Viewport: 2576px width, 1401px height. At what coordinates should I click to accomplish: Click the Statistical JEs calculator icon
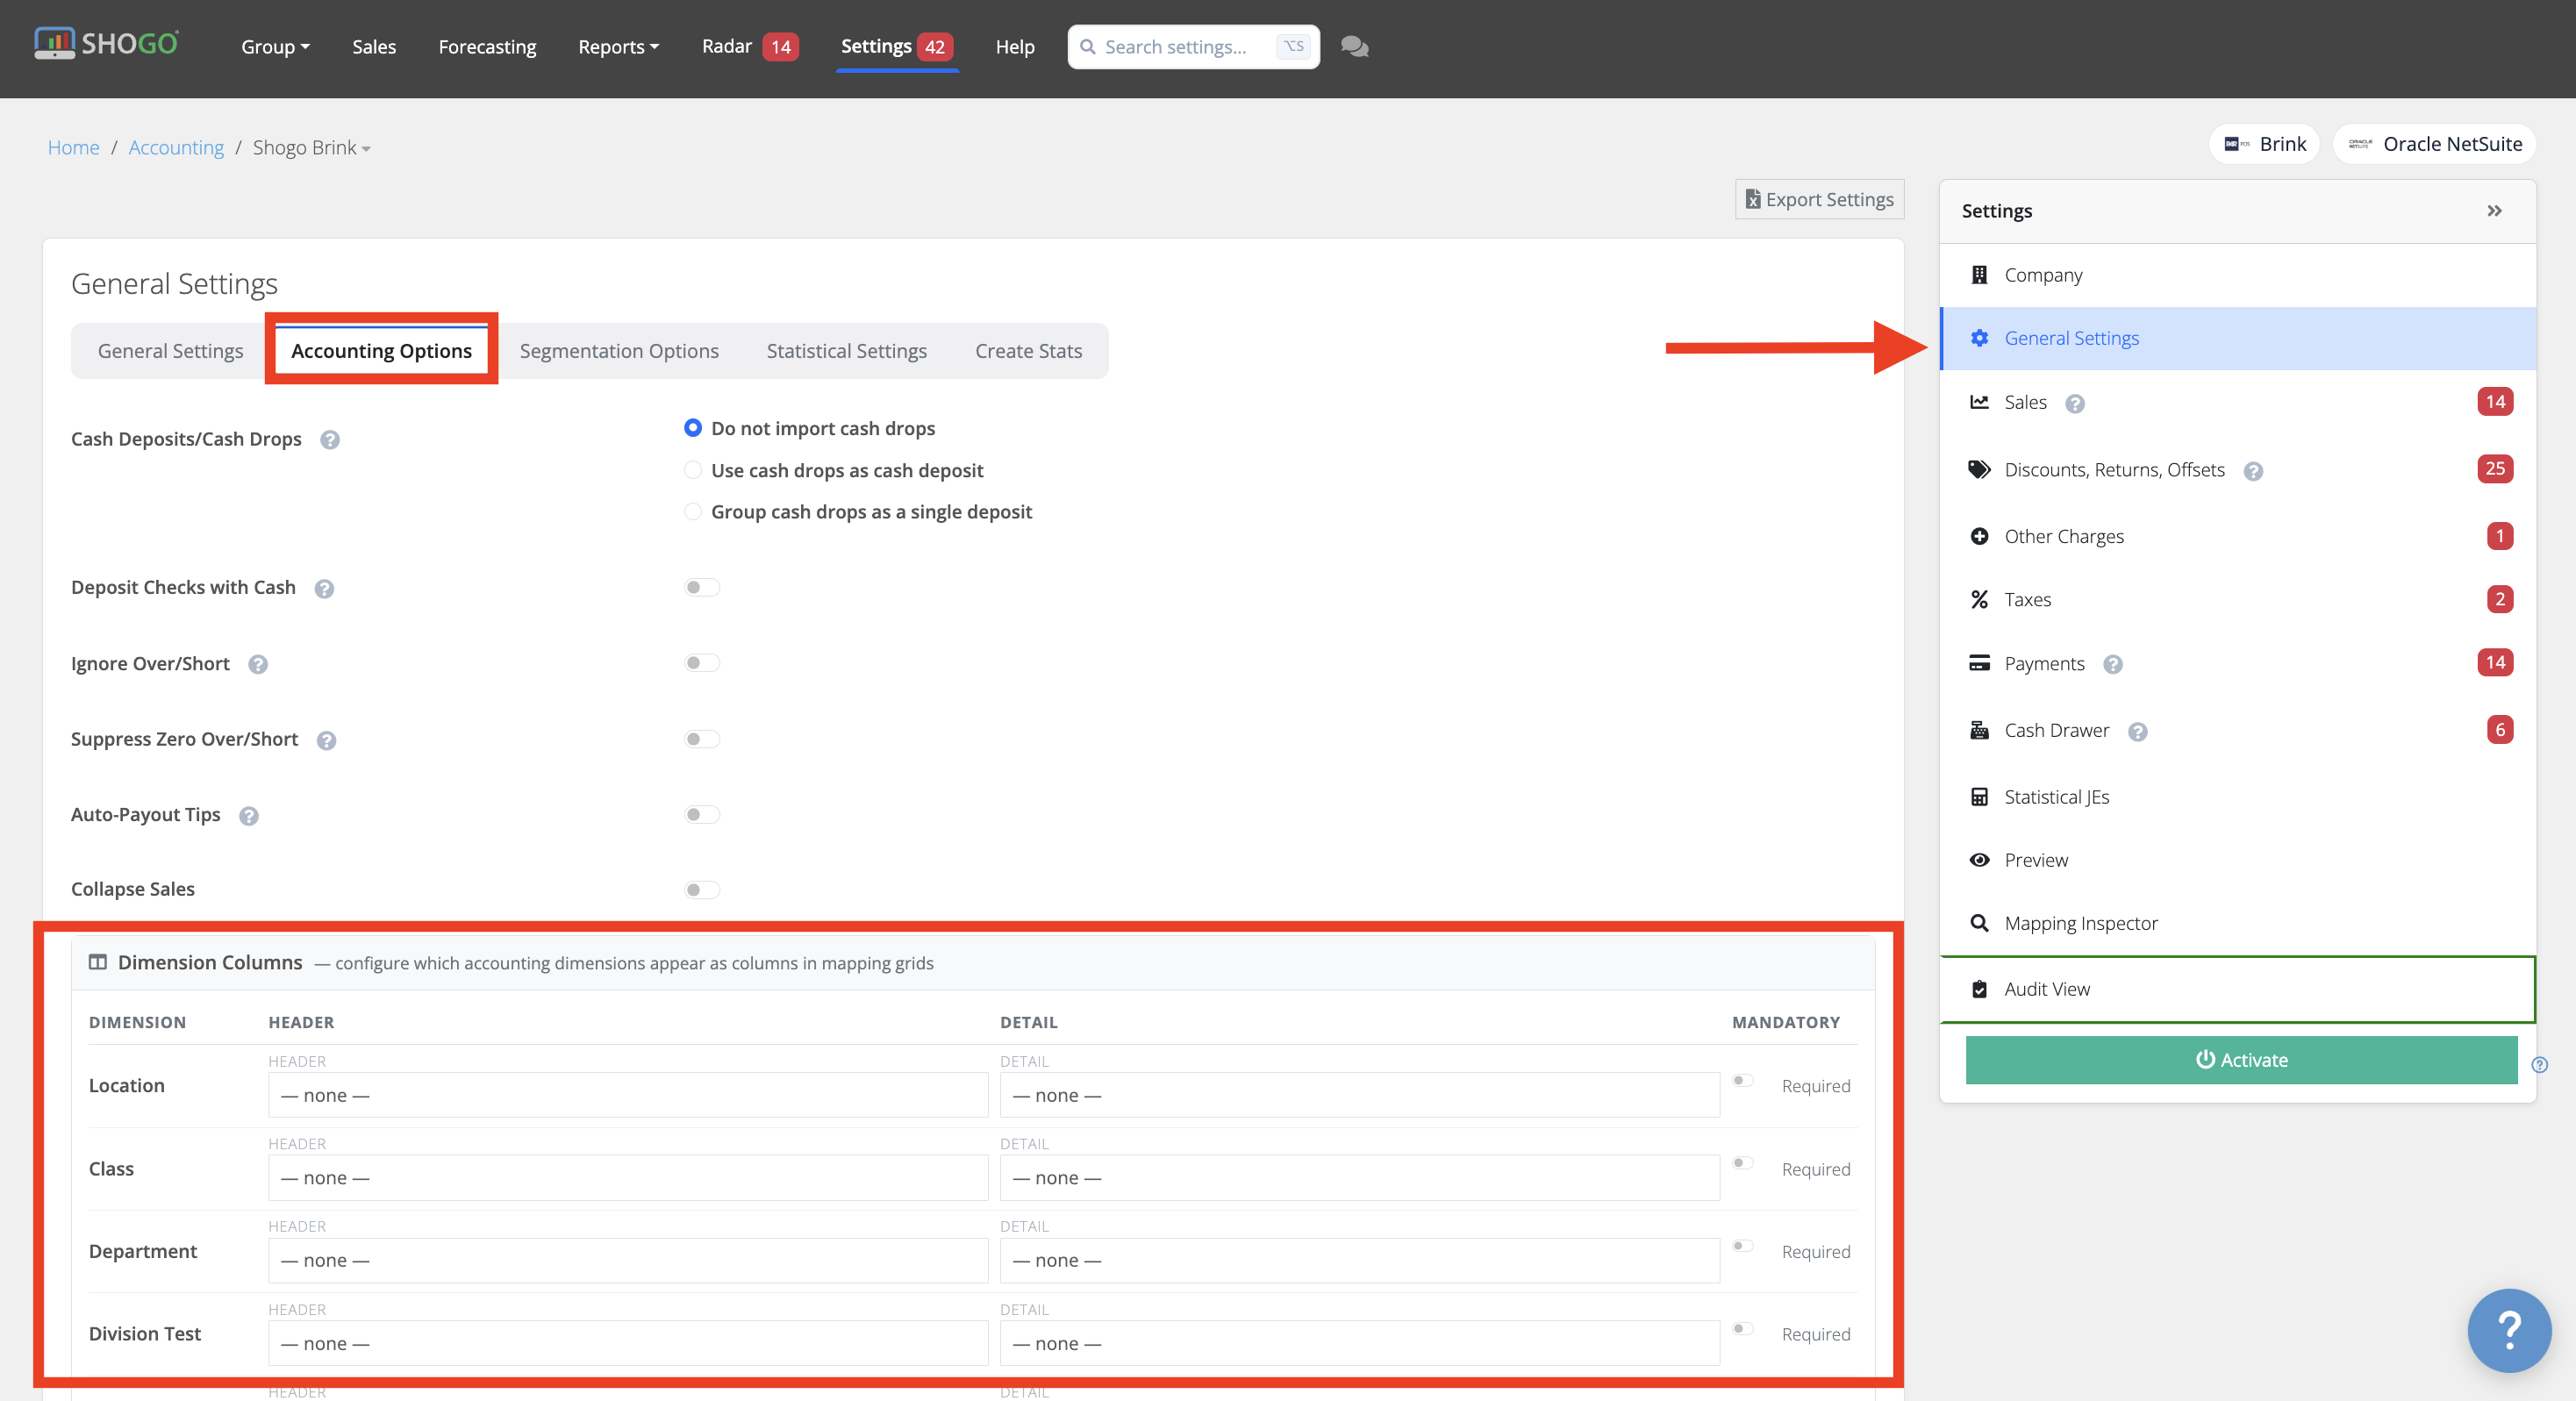pyautogui.click(x=1979, y=797)
